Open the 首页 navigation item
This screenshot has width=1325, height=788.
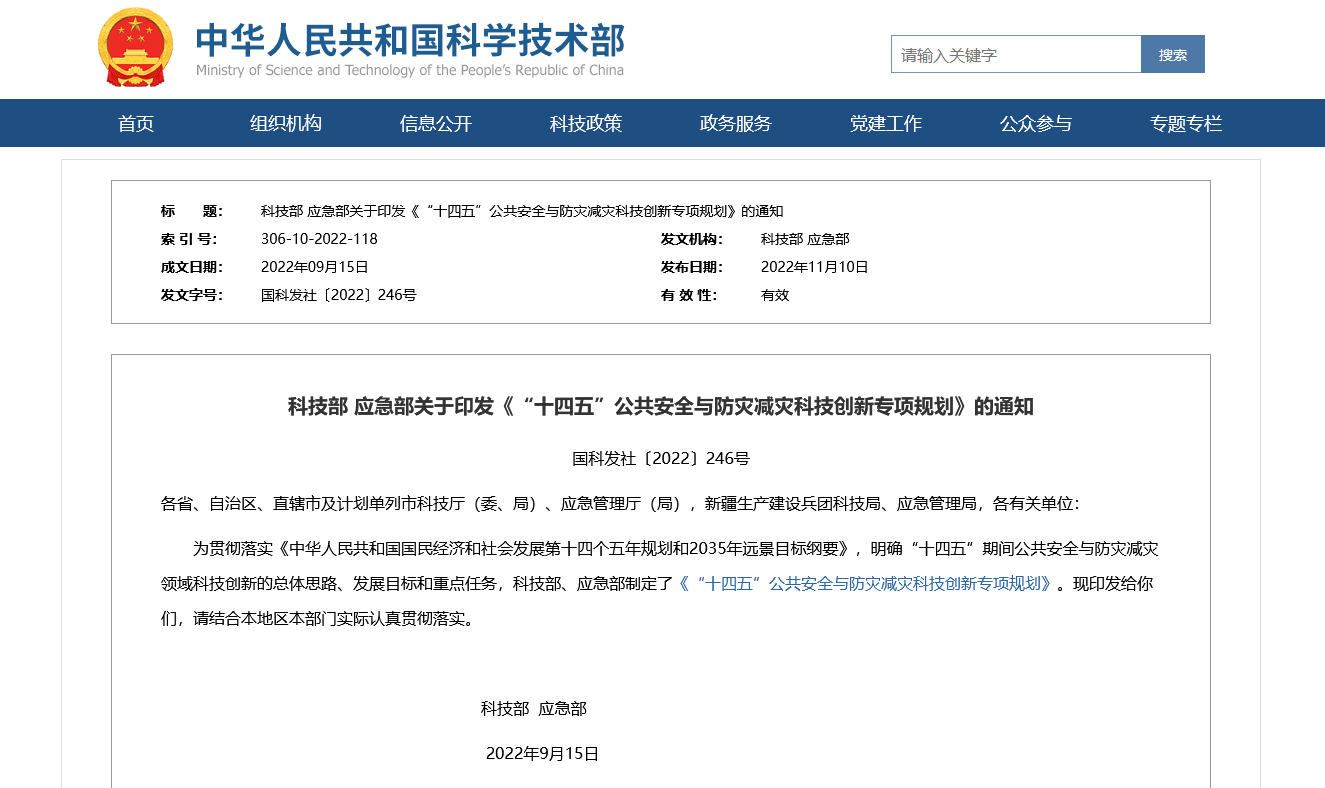136,124
